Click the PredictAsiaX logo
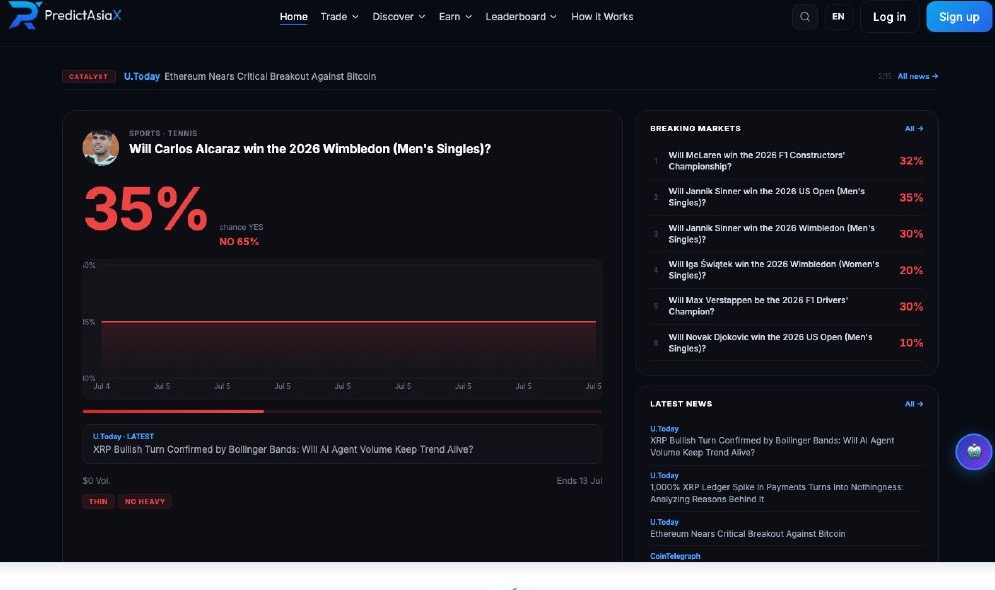995x590 pixels. [x=64, y=15]
